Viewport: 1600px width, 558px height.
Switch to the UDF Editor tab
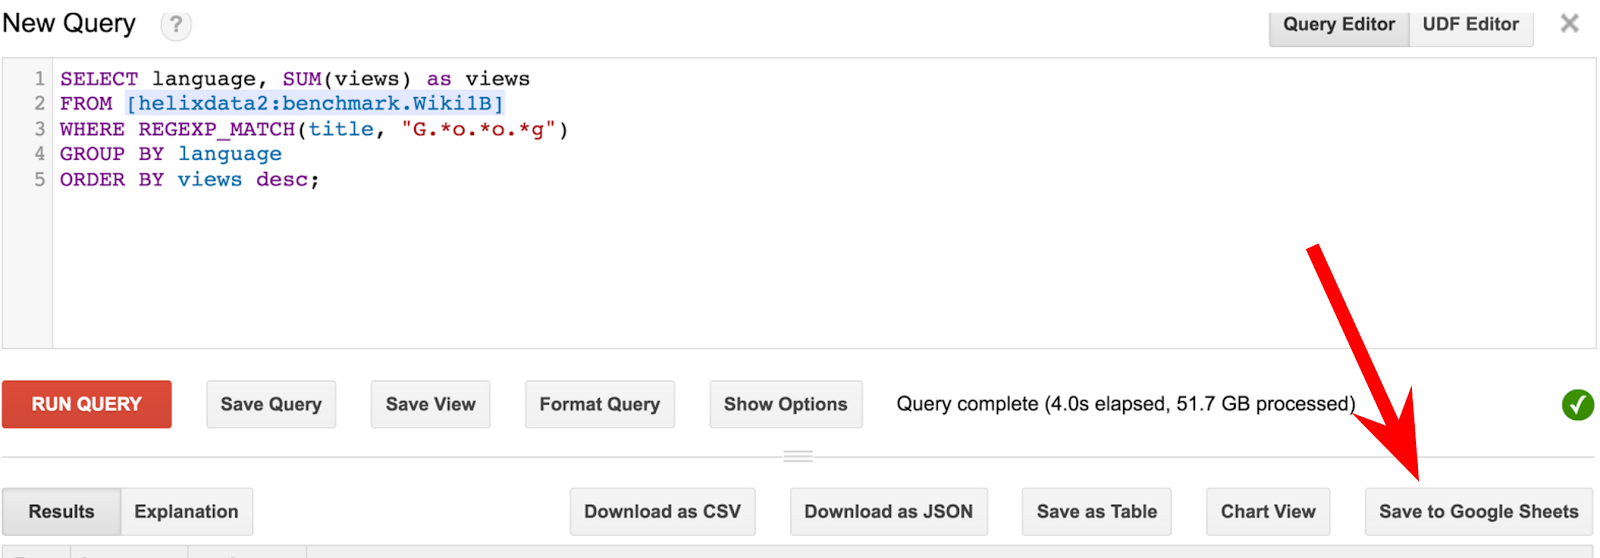point(1470,25)
